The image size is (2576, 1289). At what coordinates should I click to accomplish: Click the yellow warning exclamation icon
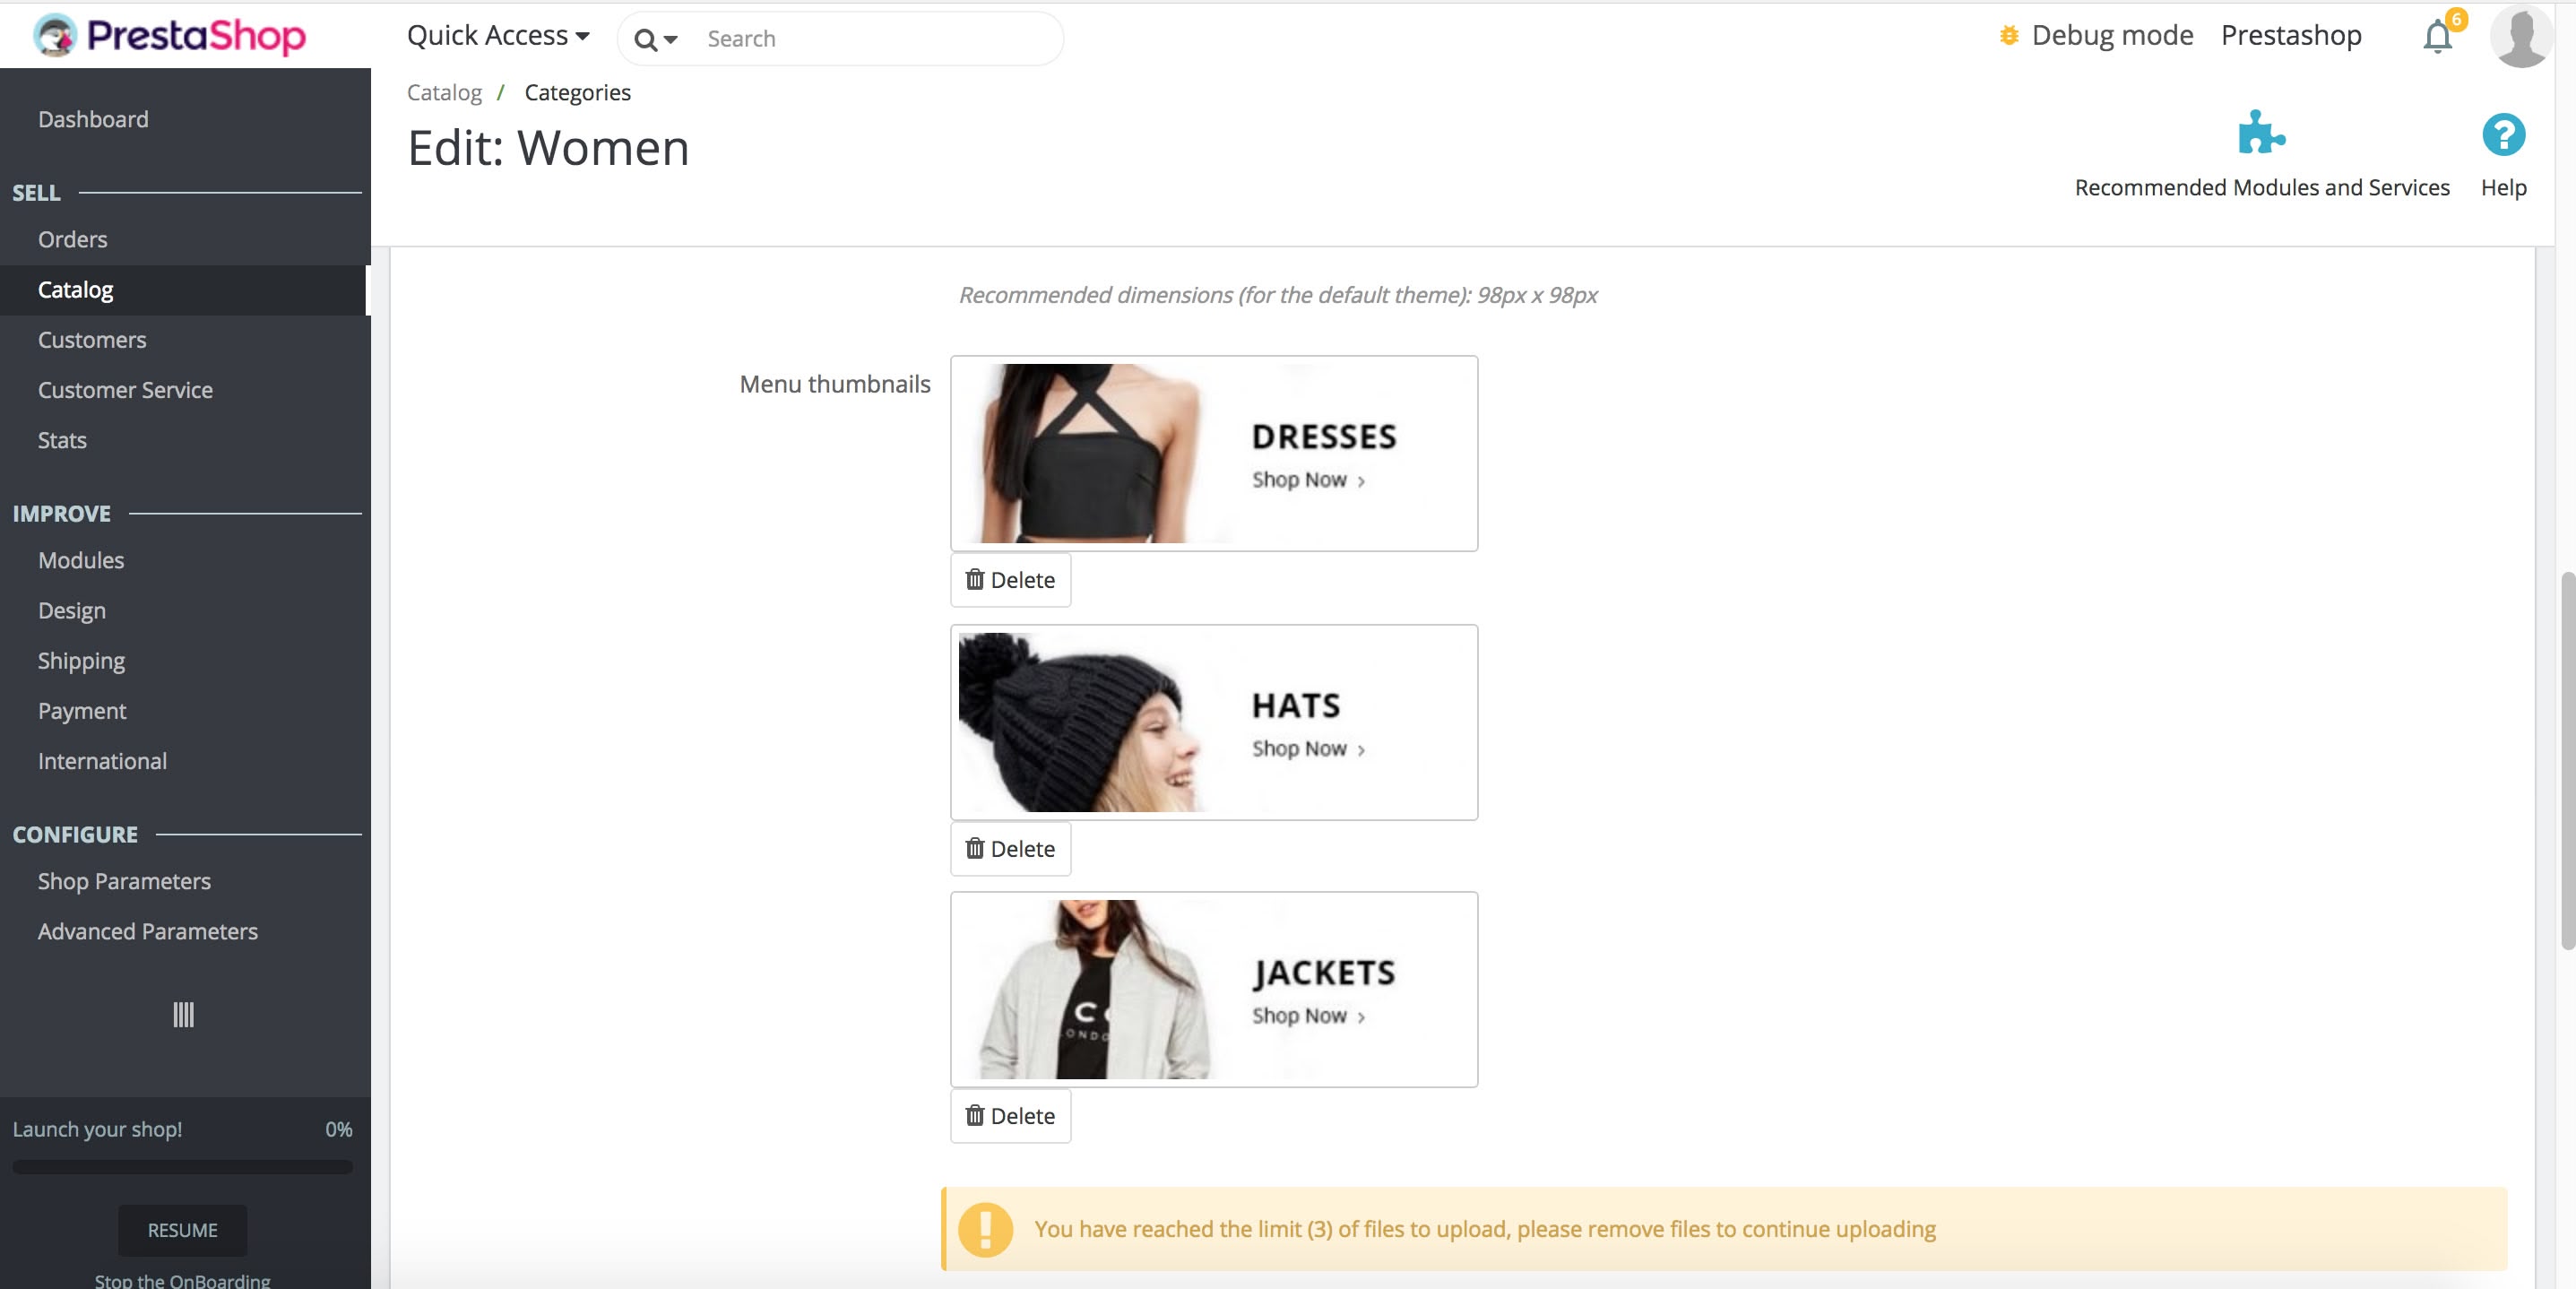click(985, 1229)
